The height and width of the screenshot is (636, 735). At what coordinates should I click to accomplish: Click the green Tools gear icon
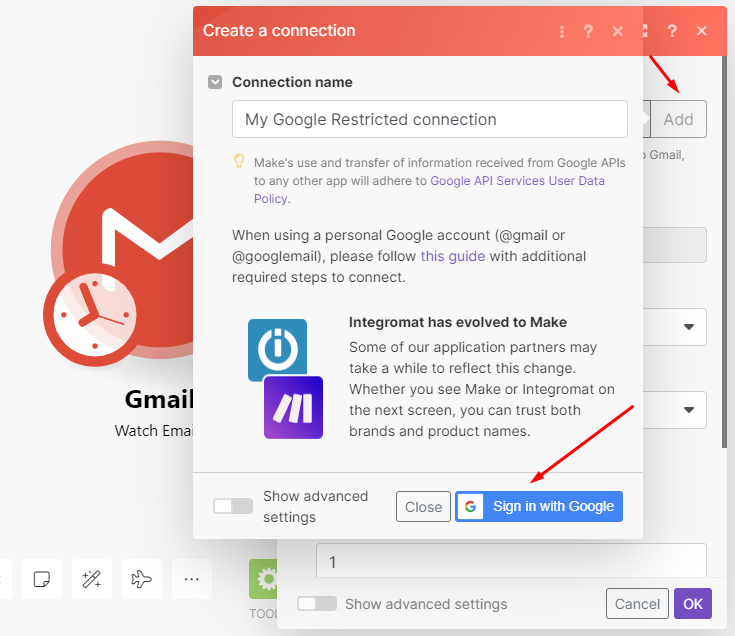tap(263, 579)
